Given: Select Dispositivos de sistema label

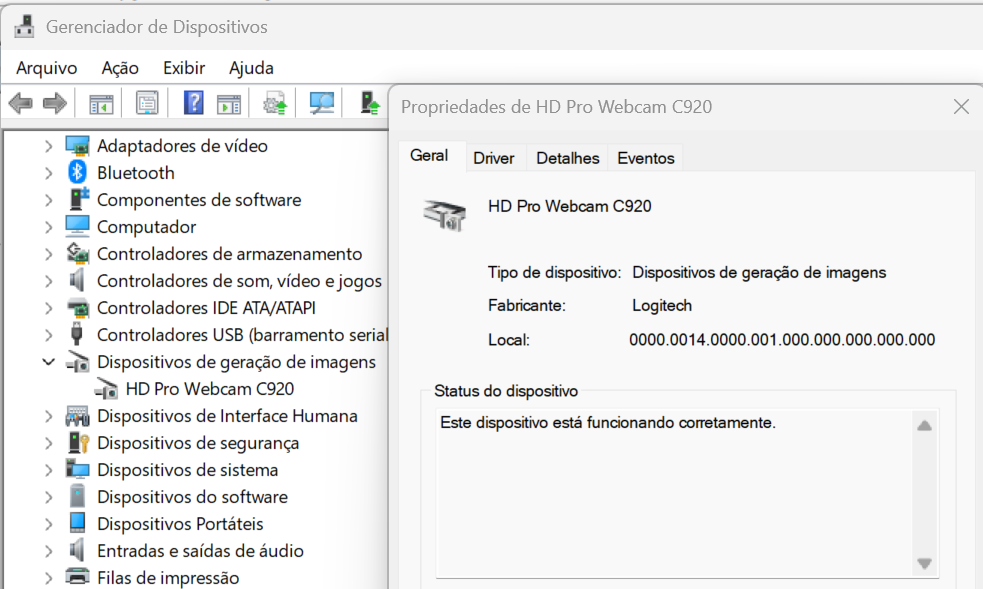Looking at the screenshot, I should [x=187, y=470].
